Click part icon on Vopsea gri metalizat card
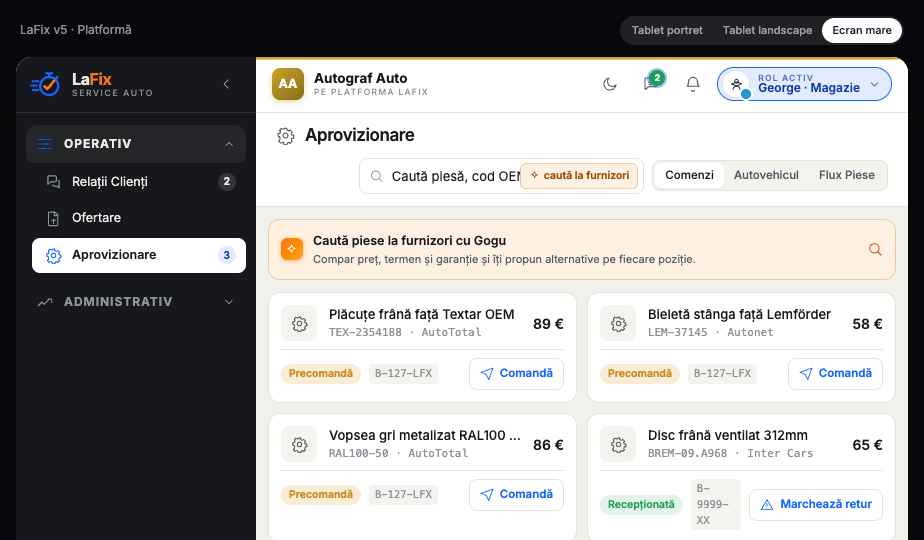 [x=299, y=444]
